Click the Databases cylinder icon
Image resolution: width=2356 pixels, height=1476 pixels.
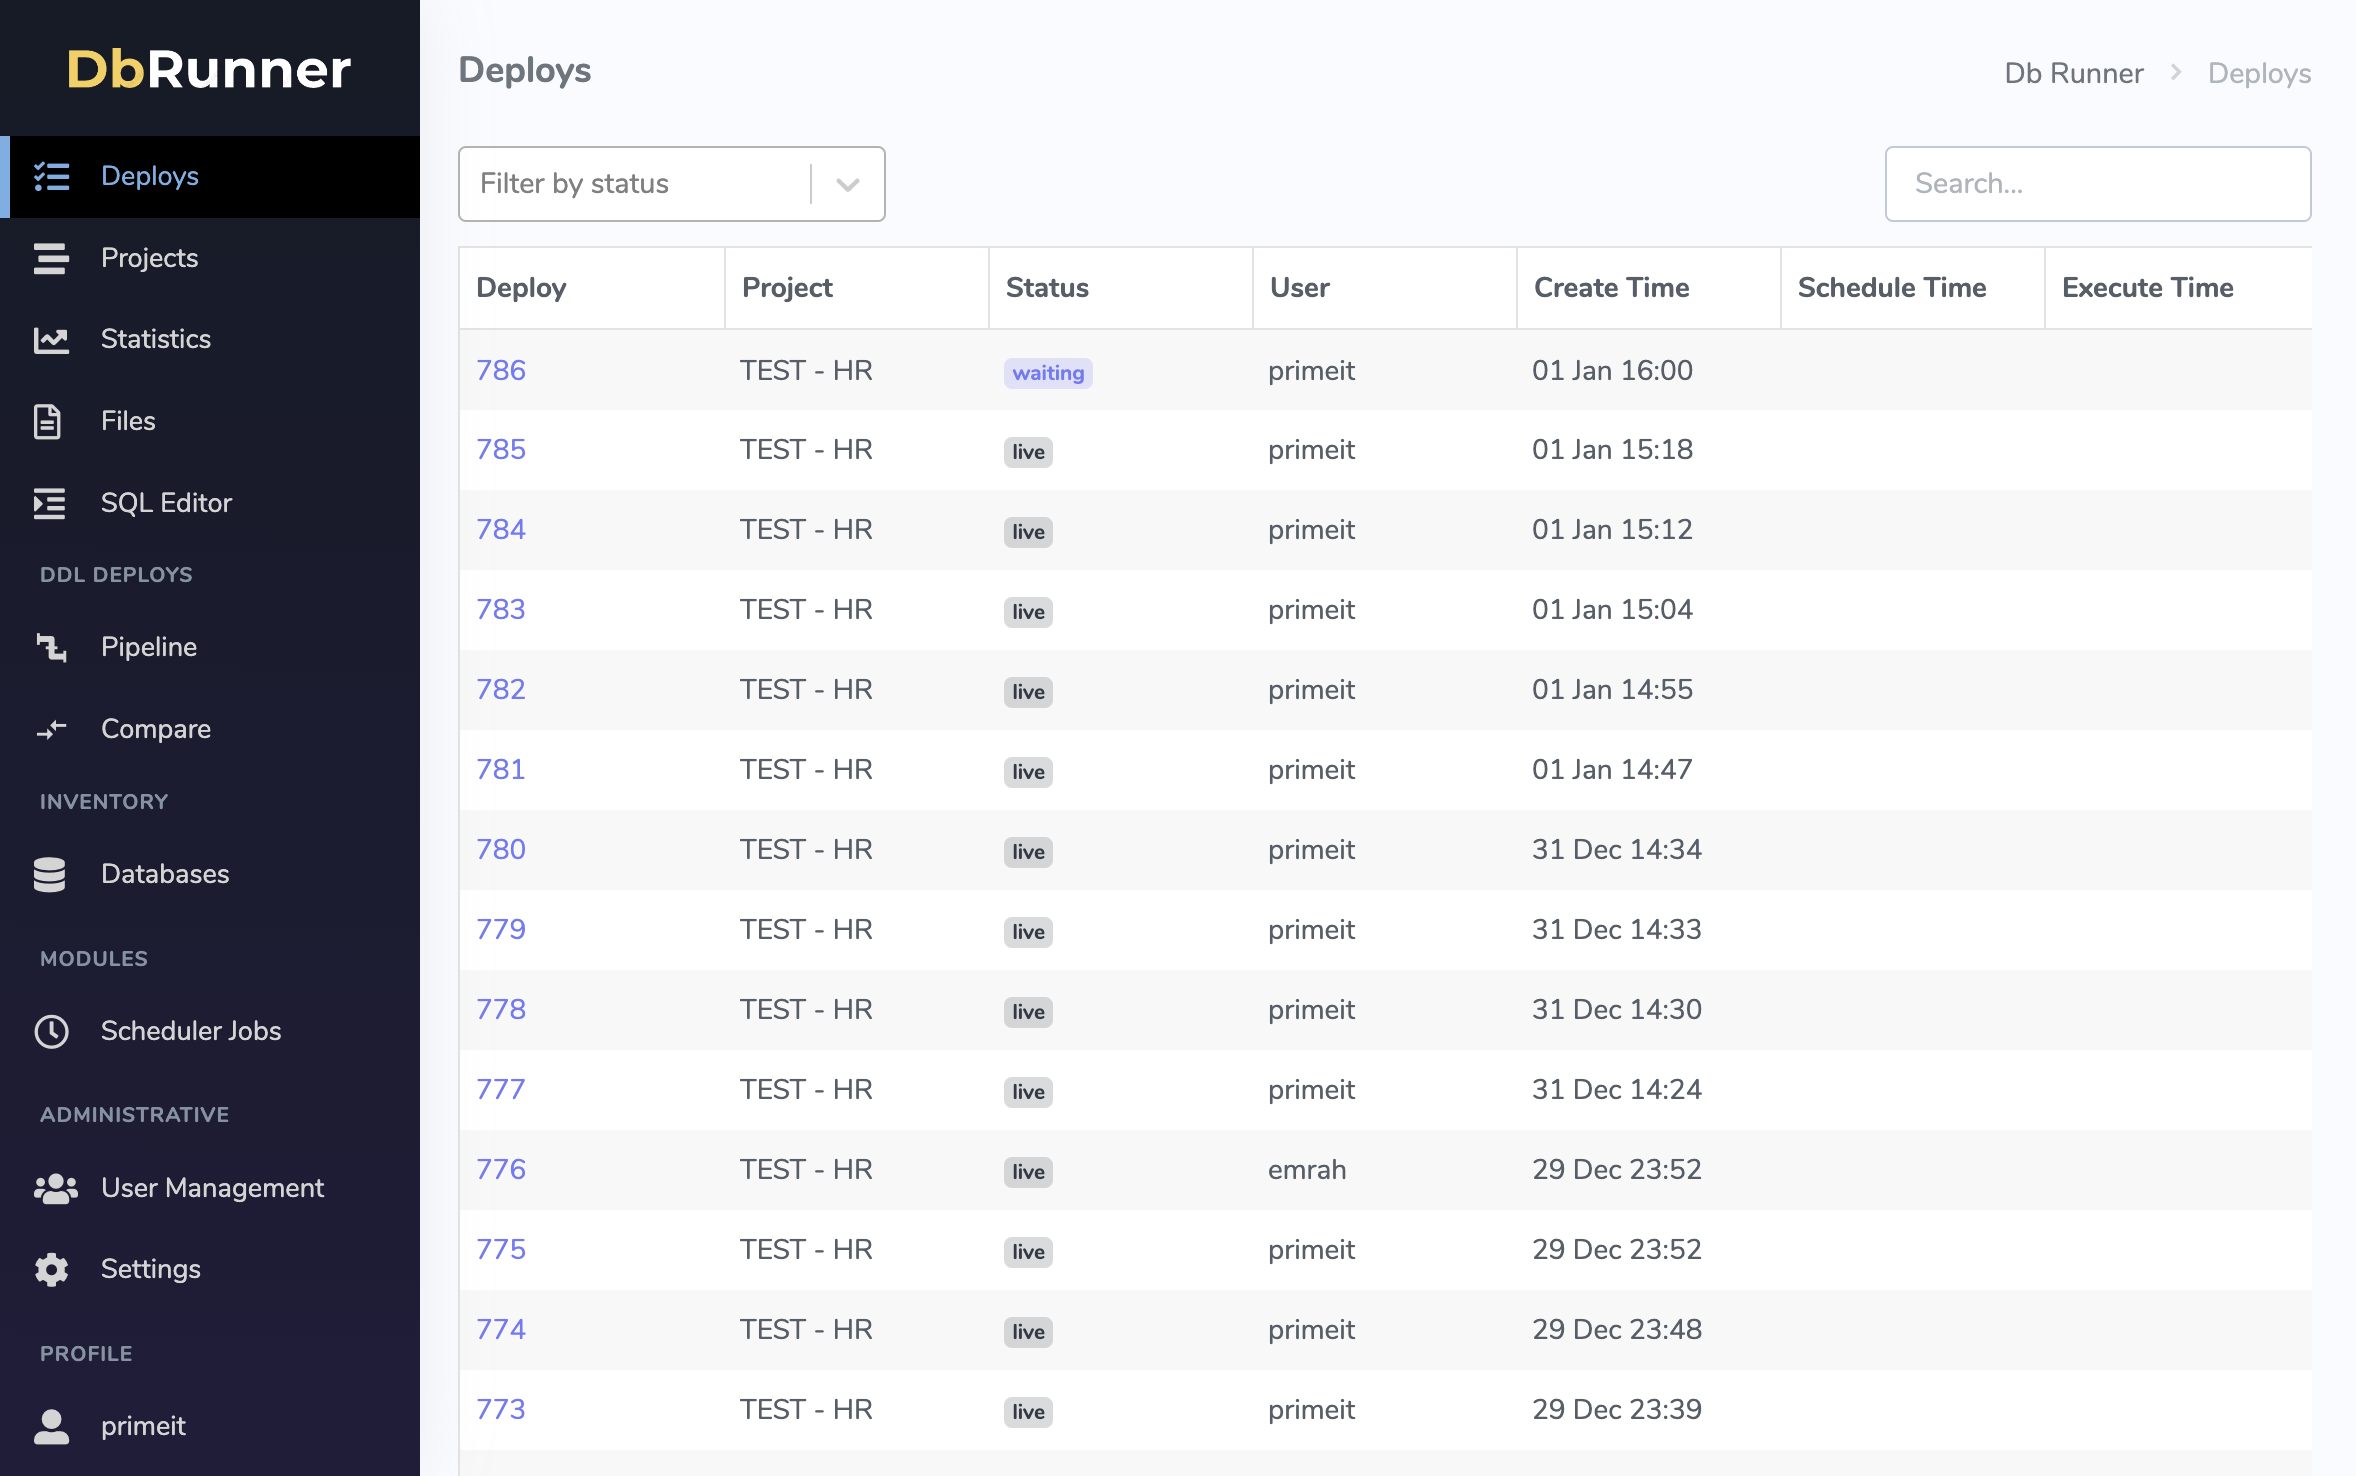coord(49,874)
